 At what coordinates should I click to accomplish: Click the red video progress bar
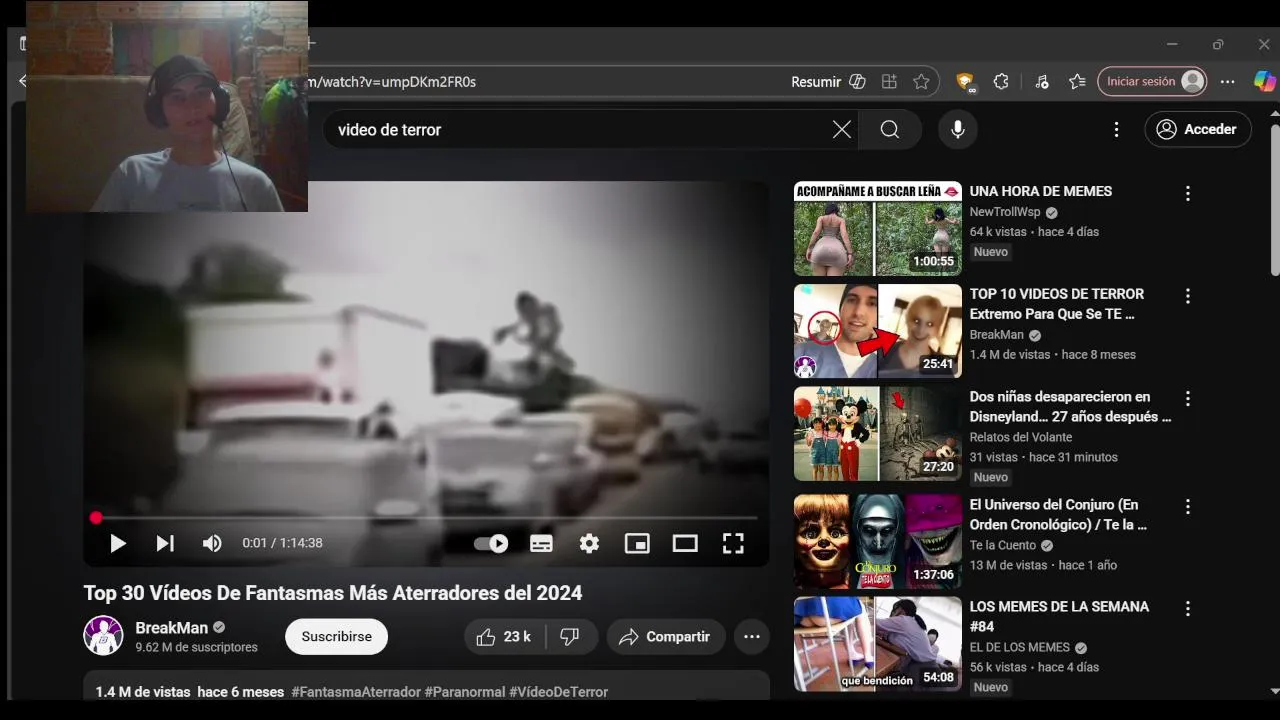click(x=426, y=518)
